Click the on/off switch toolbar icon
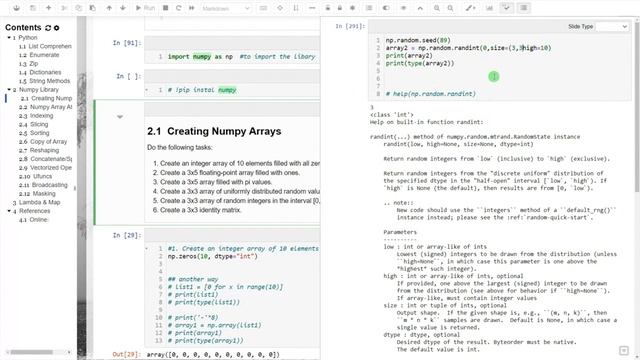Image resolution: width=640 pixels, height=360 pixels. pyautogui.click(x=386, y=8)
